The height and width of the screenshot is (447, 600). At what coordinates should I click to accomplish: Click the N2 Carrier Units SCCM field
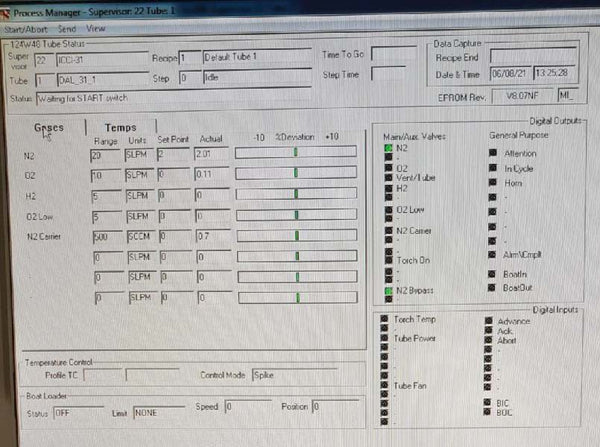141,237
